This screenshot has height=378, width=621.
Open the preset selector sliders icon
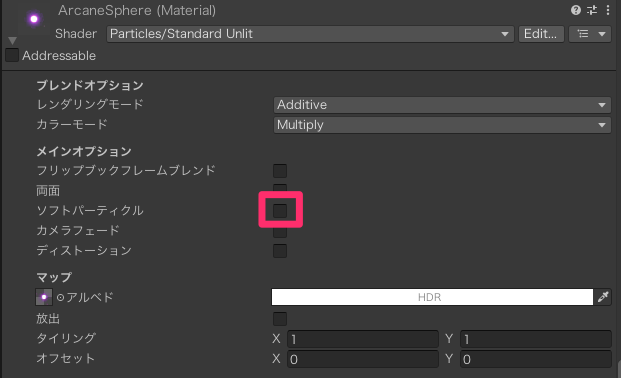(592, 10)
